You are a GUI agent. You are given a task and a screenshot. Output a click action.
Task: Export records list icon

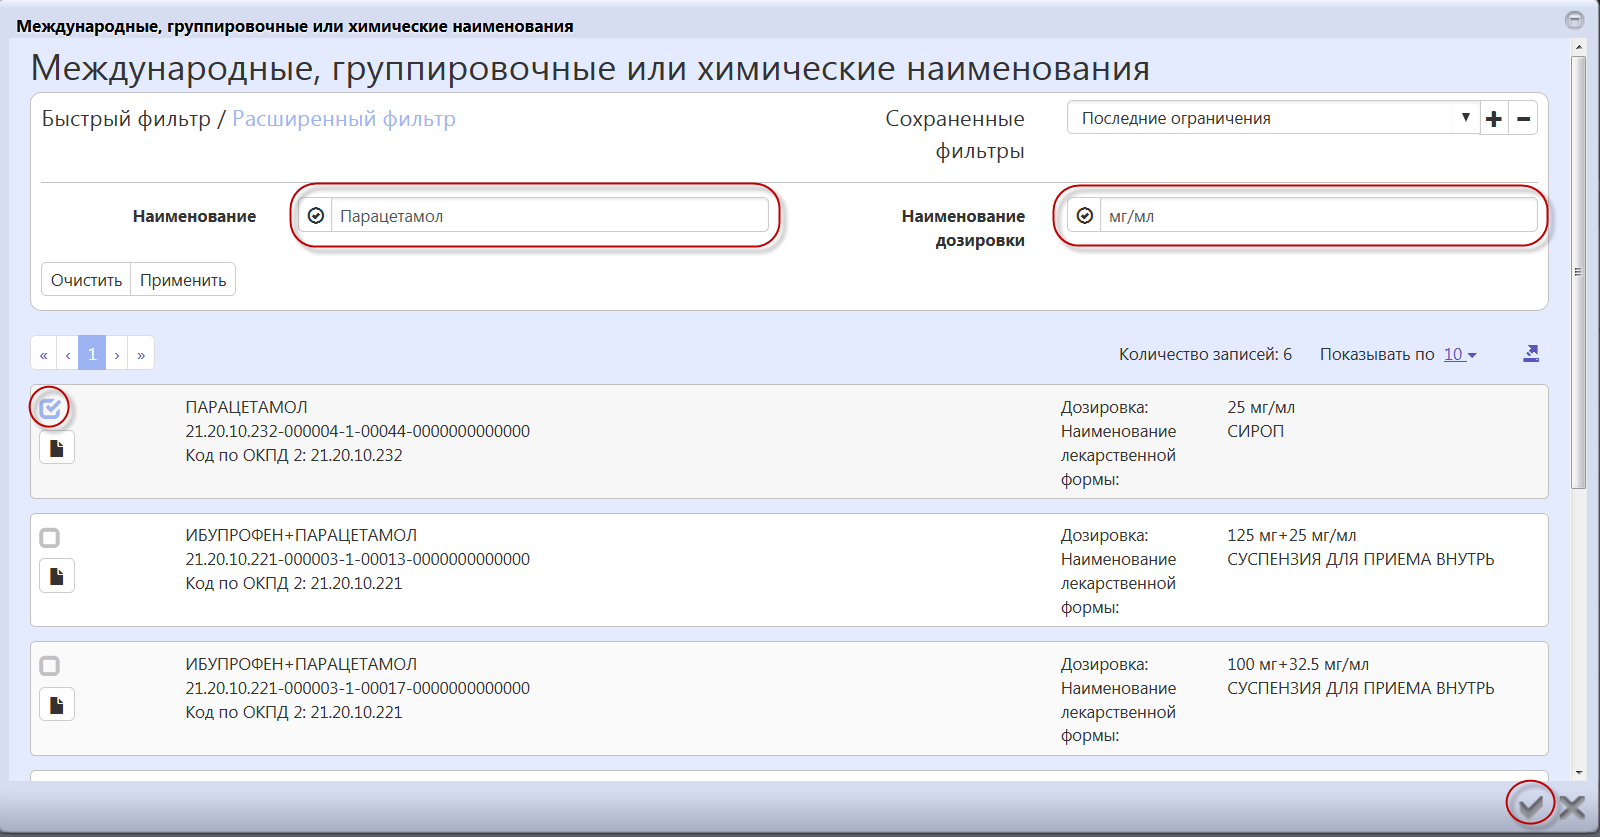click(1531, 353)
